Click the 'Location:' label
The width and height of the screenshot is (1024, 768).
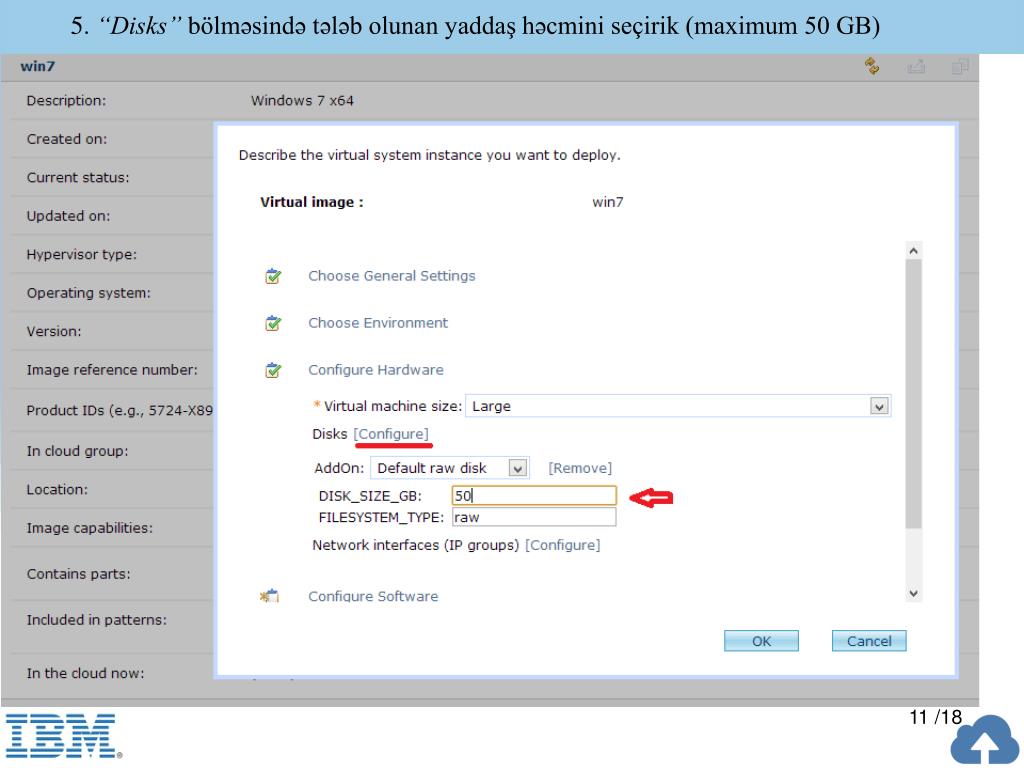57,490
